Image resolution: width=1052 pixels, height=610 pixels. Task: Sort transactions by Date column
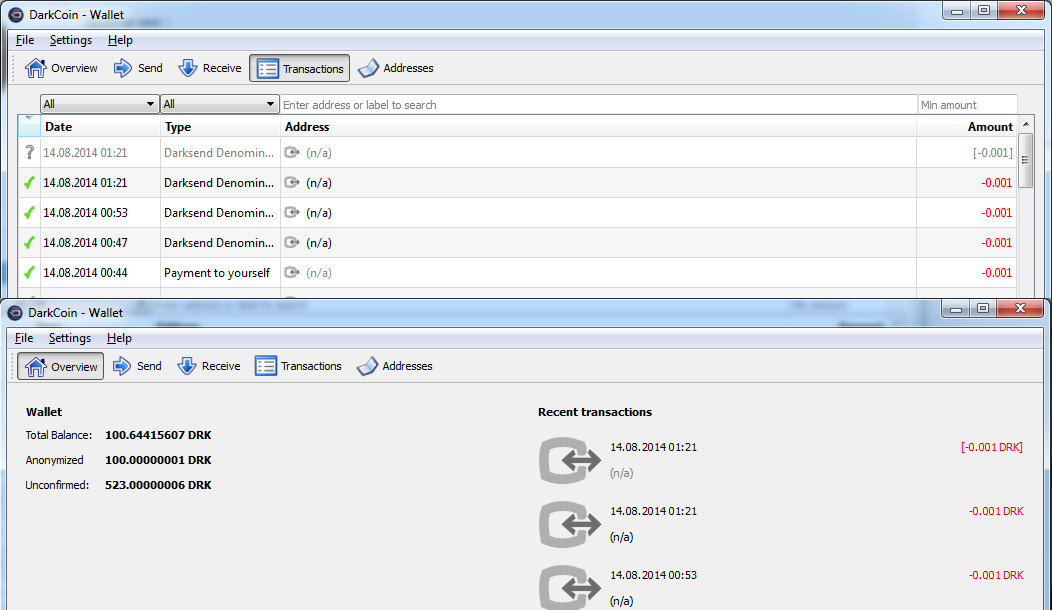pyautogui.click(x=100, y=127)
